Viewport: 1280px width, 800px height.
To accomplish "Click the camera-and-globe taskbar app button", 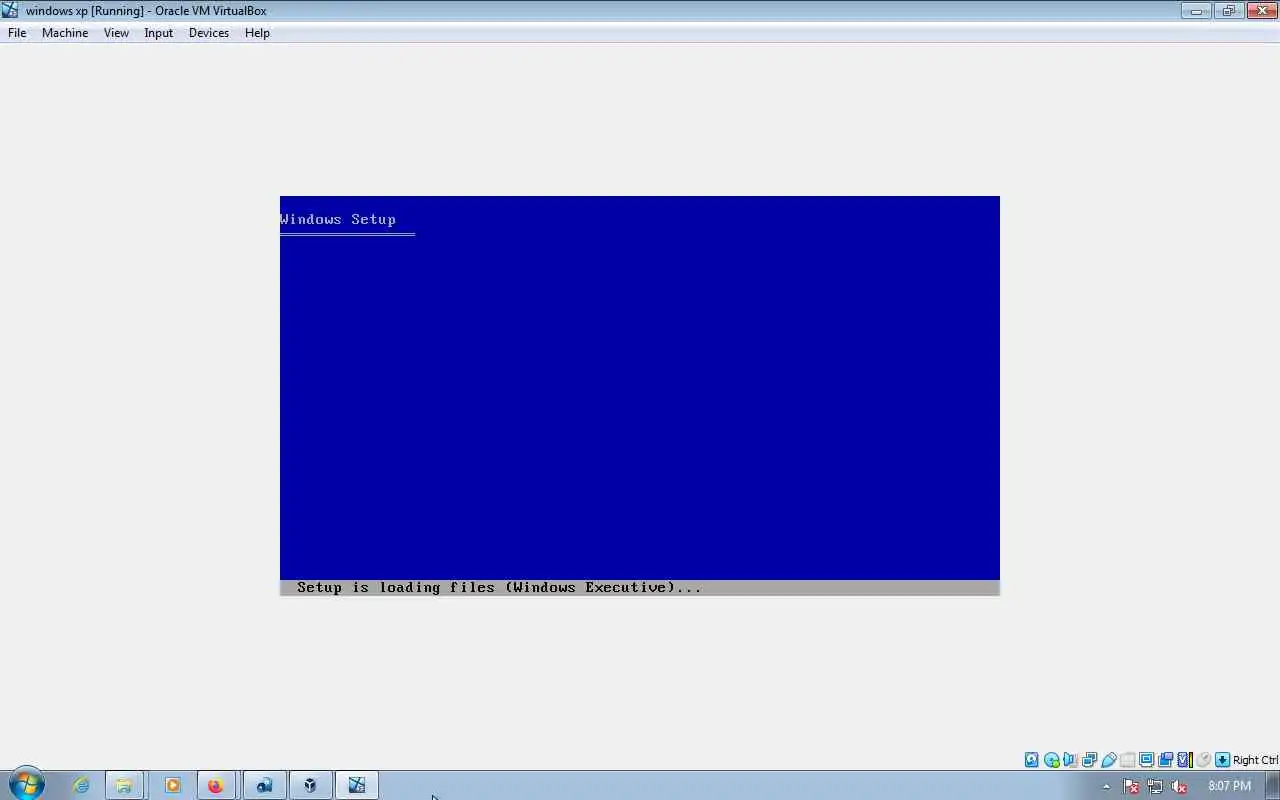I will [264, 785].
